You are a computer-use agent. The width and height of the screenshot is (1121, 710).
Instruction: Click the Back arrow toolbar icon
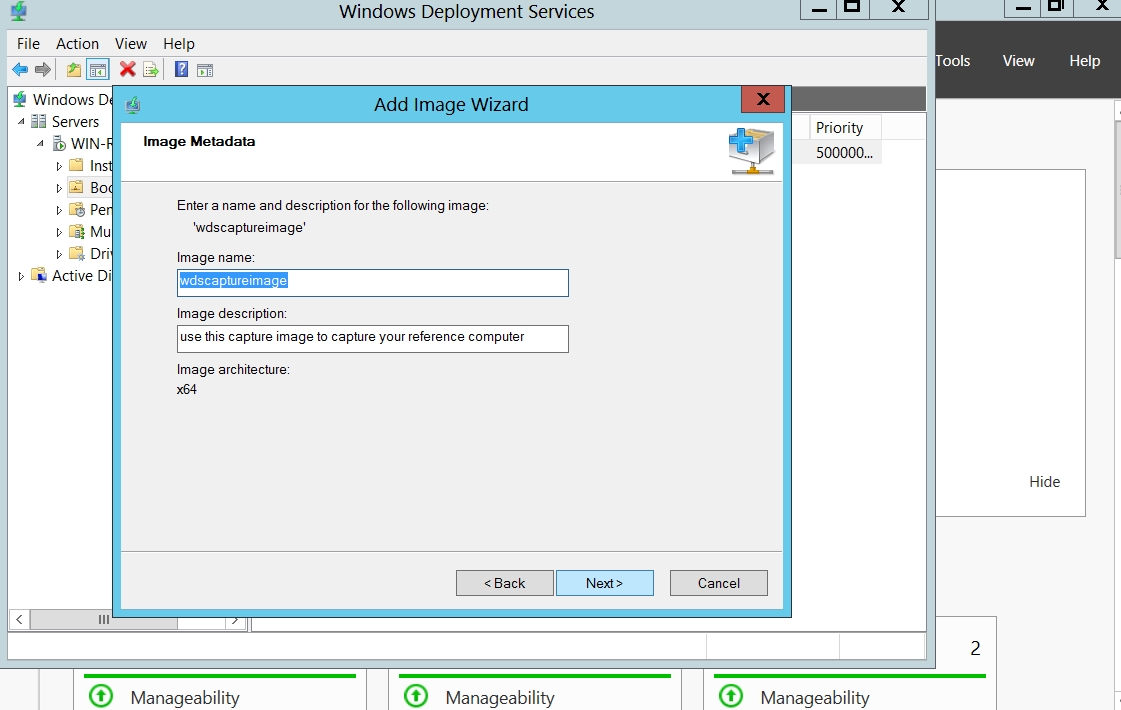(x=20, y=70)
